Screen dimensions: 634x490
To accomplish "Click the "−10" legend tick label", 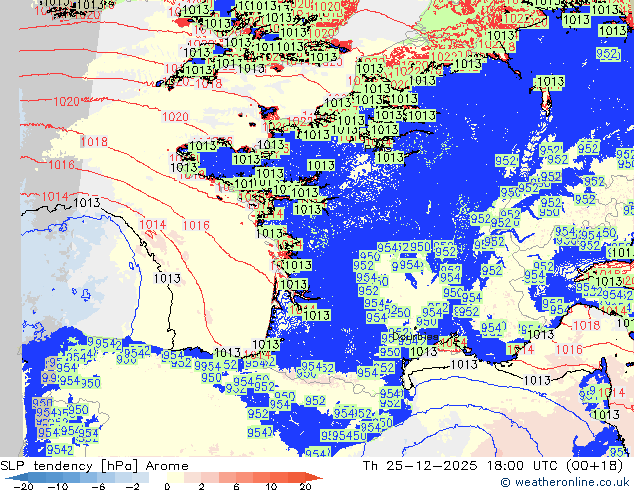I will coord(58,486).
